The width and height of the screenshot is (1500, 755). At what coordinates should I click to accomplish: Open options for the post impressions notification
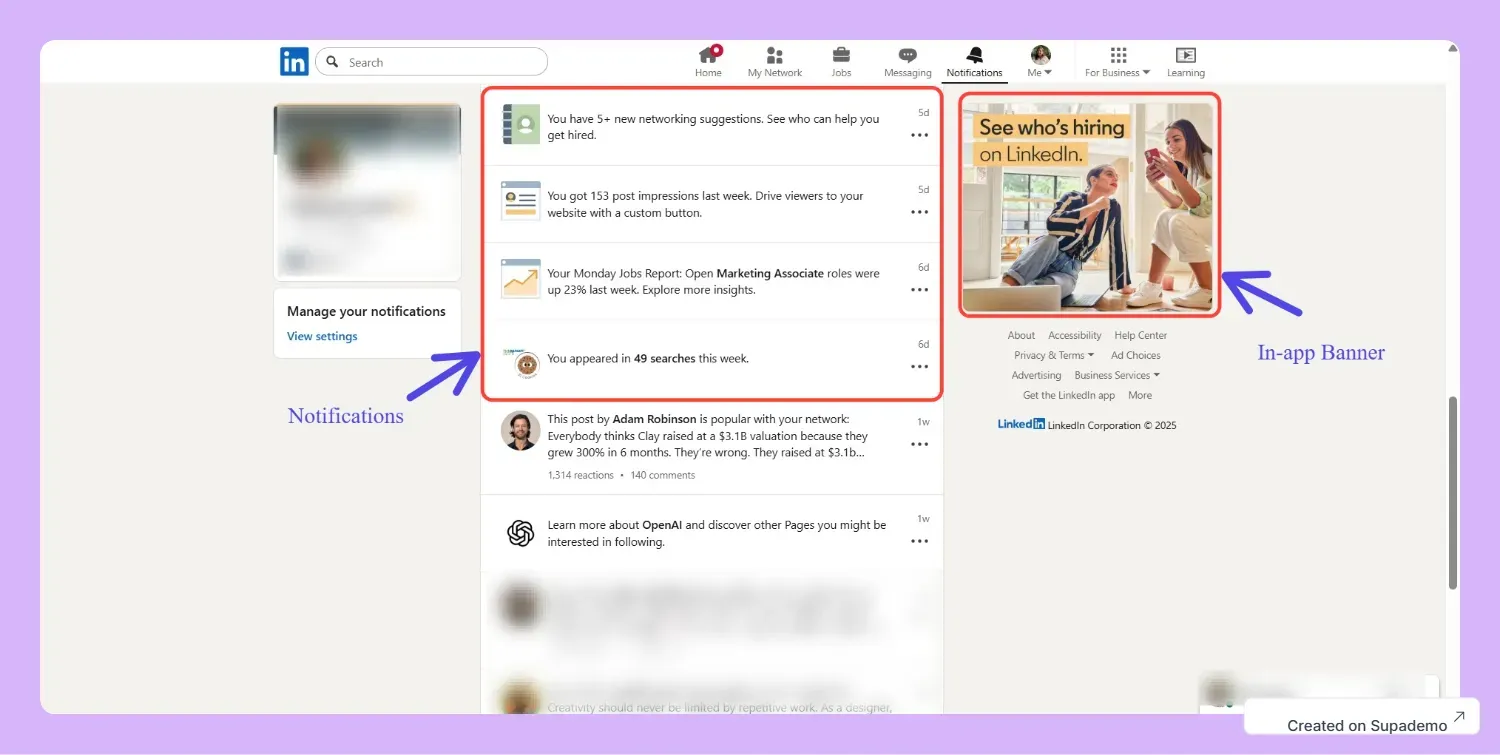(x=918, y=212)
